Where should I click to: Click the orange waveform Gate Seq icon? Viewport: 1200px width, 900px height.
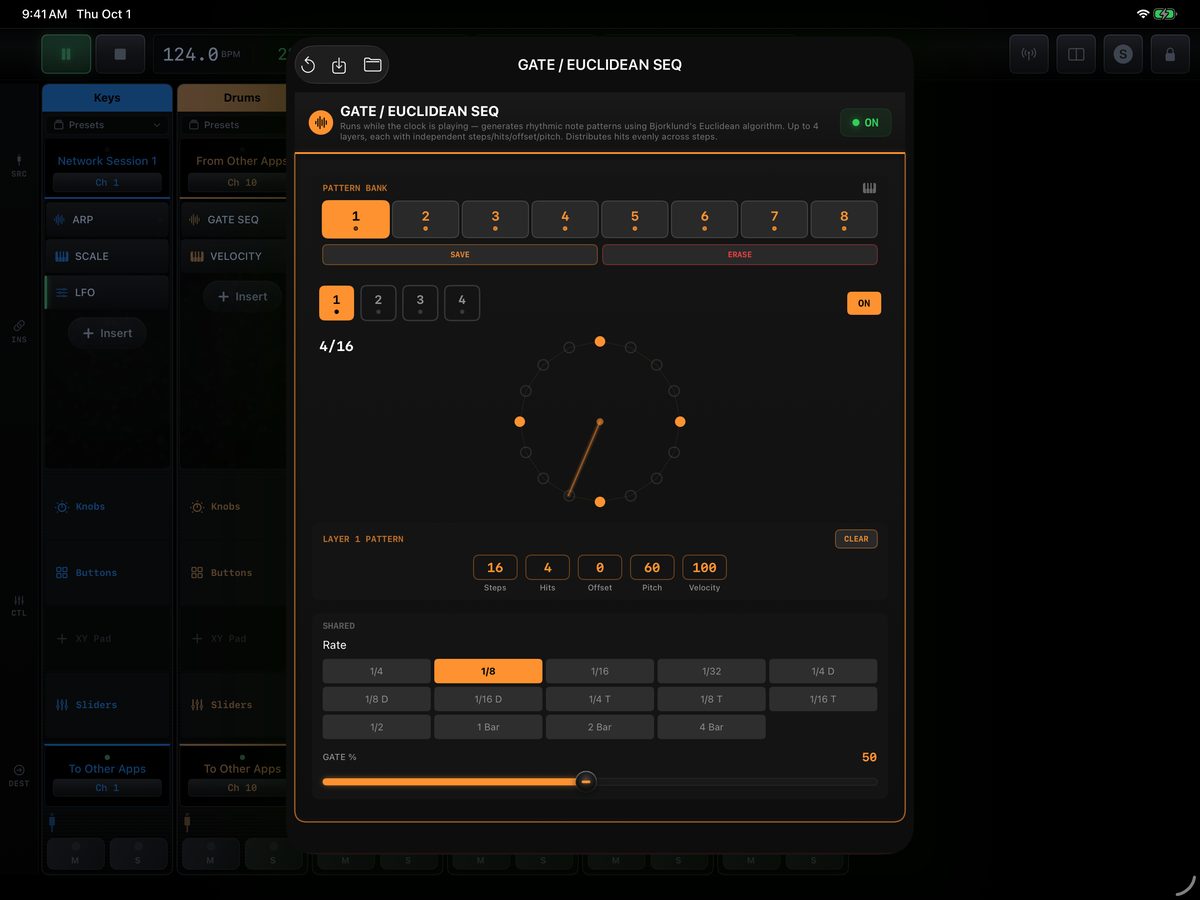pyautogui.click(x=321, y=122)
